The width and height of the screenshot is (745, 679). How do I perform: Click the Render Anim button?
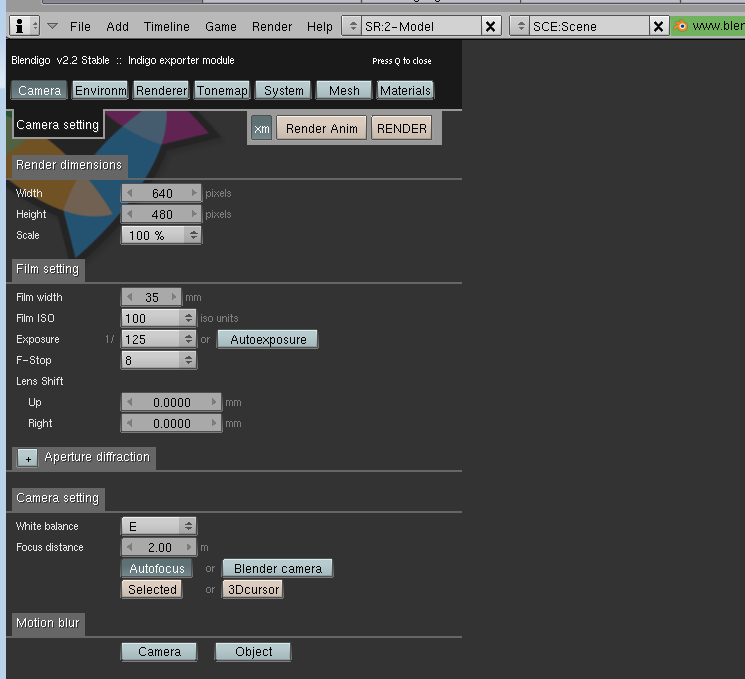pos(322,128)
